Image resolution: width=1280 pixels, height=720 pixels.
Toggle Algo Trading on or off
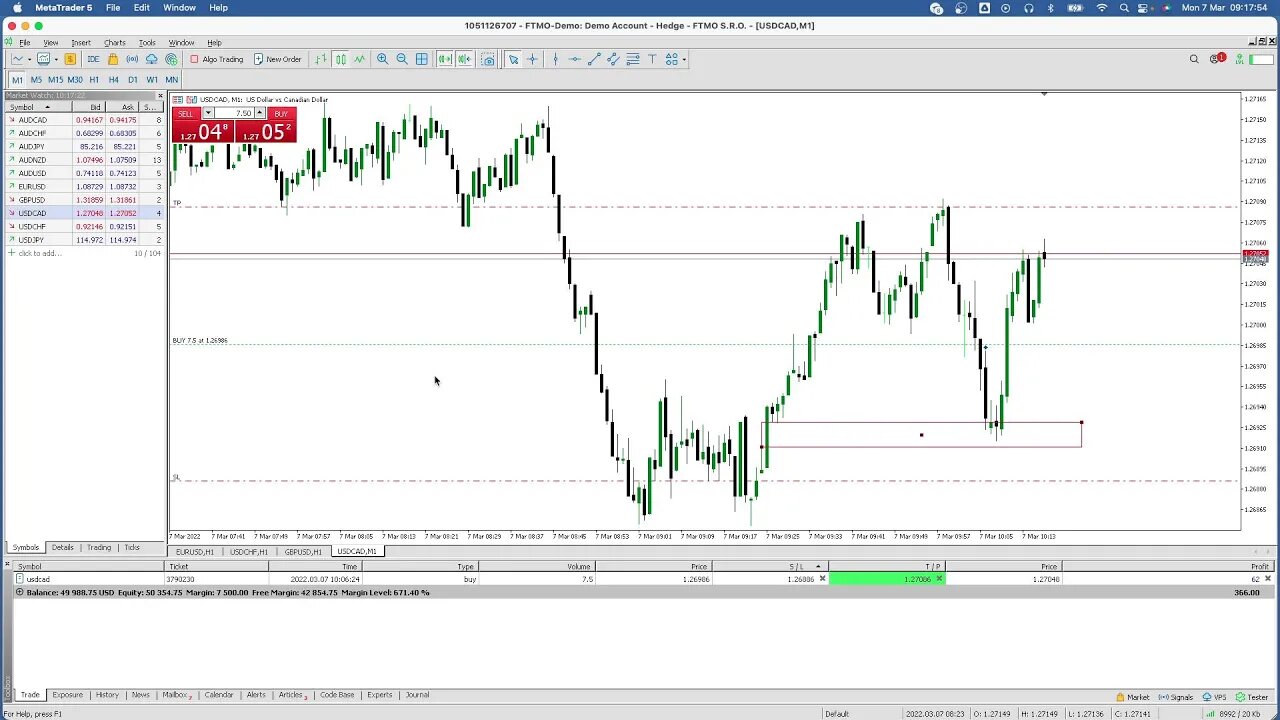(217, 59)
